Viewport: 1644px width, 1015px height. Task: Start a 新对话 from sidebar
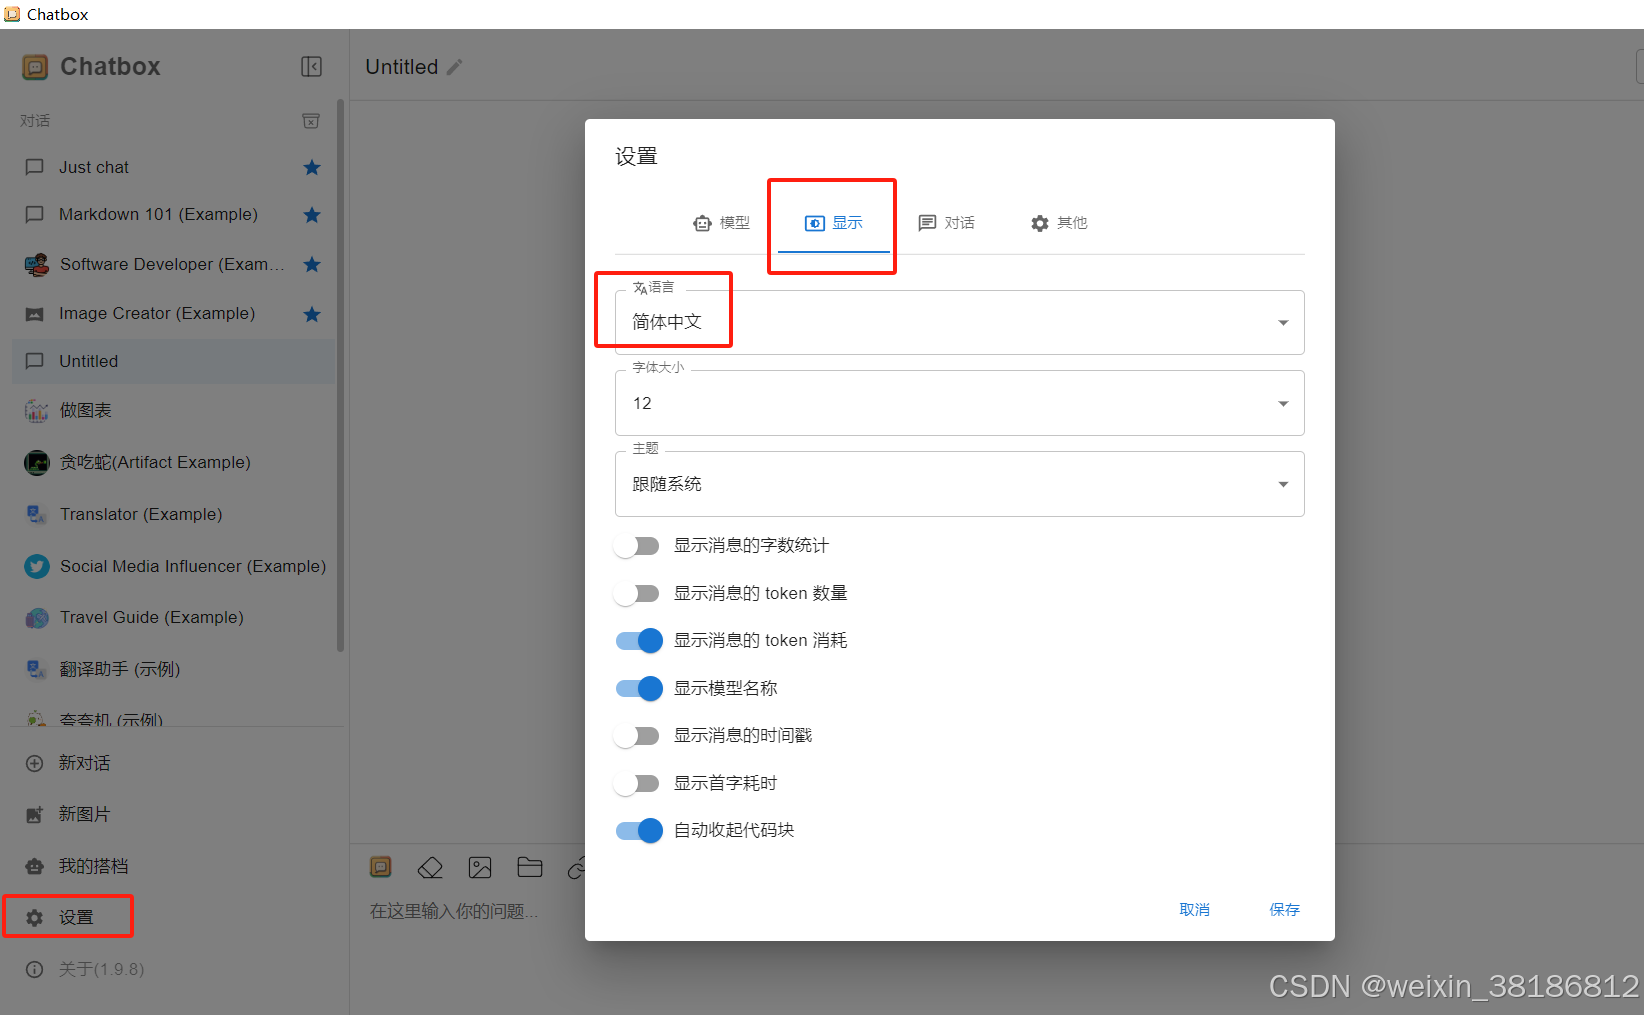point(173,763)
